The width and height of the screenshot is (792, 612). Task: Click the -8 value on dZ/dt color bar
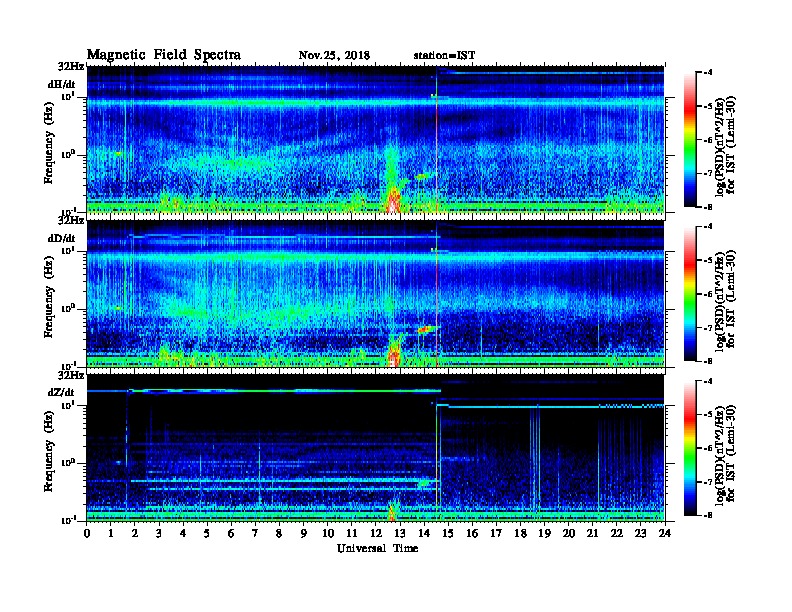pos(708,515)
